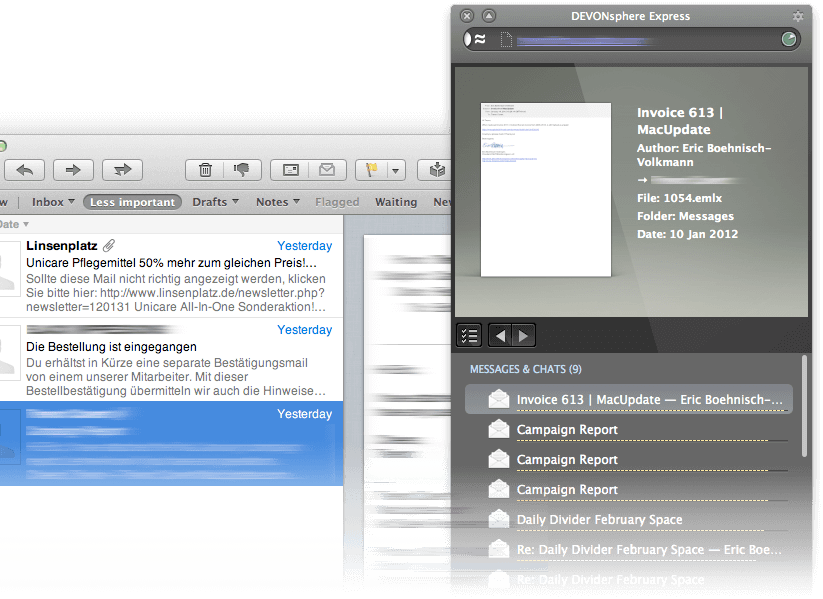The width and height of the screenshot is (823, 599).
Task: Open Daily Divider February Space result
Action: coord(599,520)
